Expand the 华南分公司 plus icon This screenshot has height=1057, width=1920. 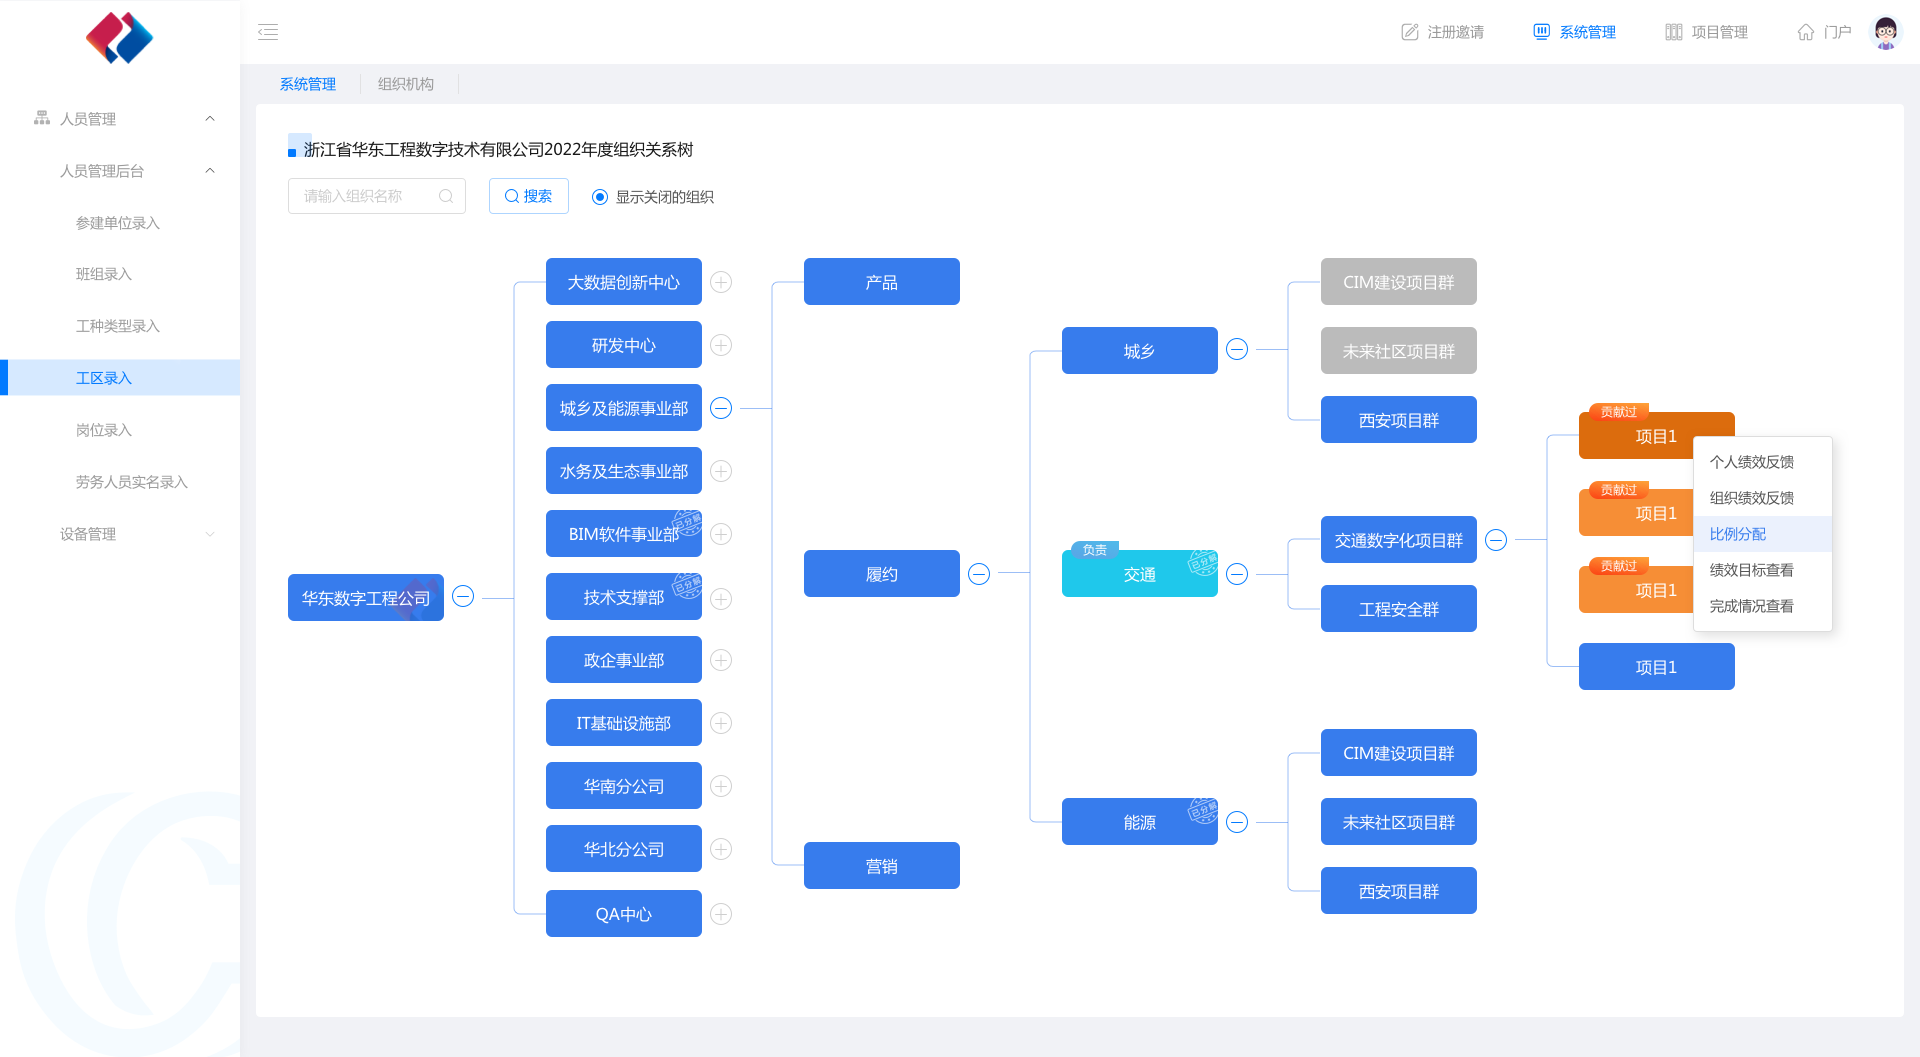[x=721, y=786]
